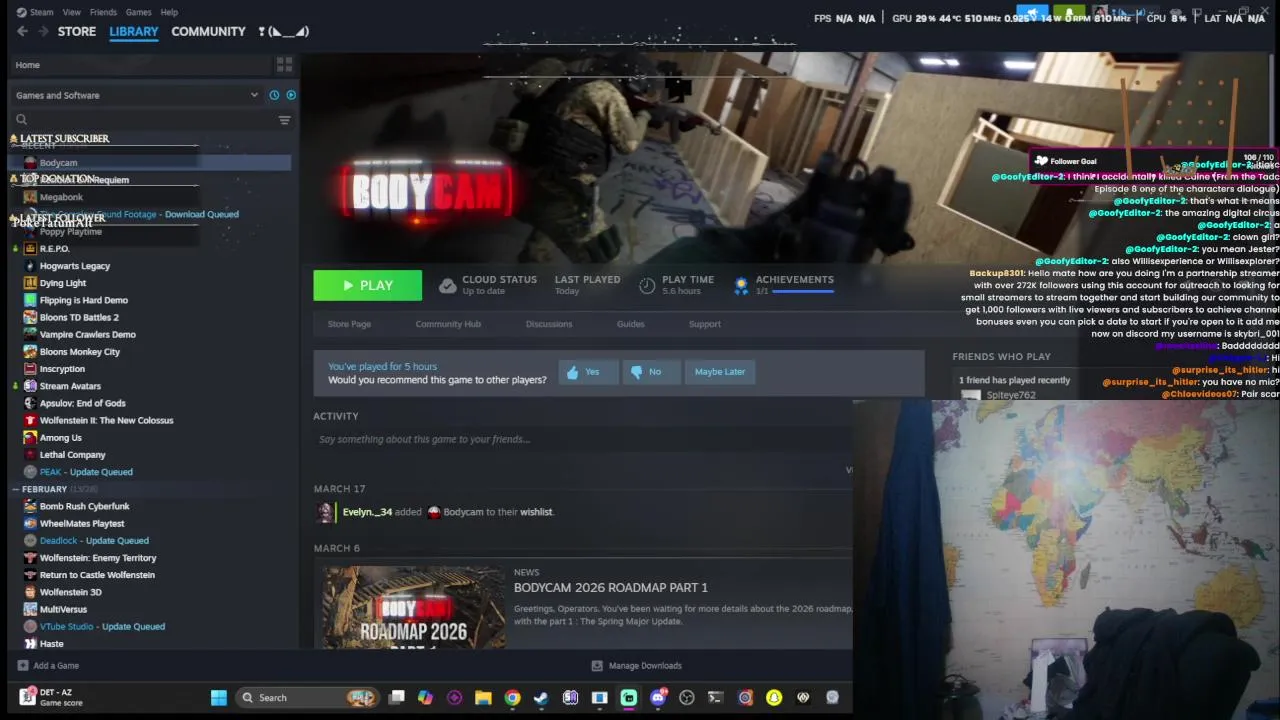Open the Community Hub link
This screenshot has height=720, width=1280.
[x=448, y=324]
